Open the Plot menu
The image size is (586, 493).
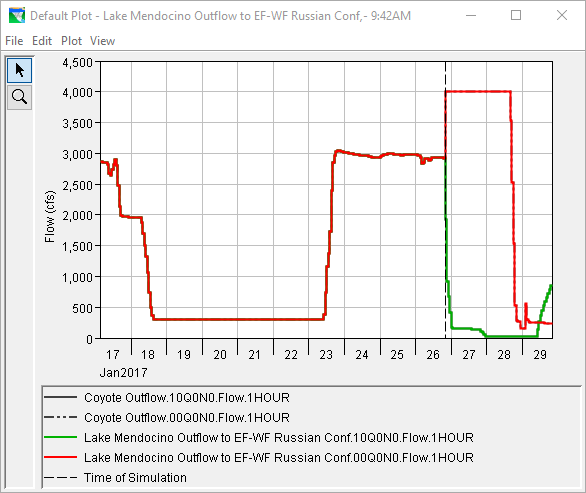[x=71, y=41]
